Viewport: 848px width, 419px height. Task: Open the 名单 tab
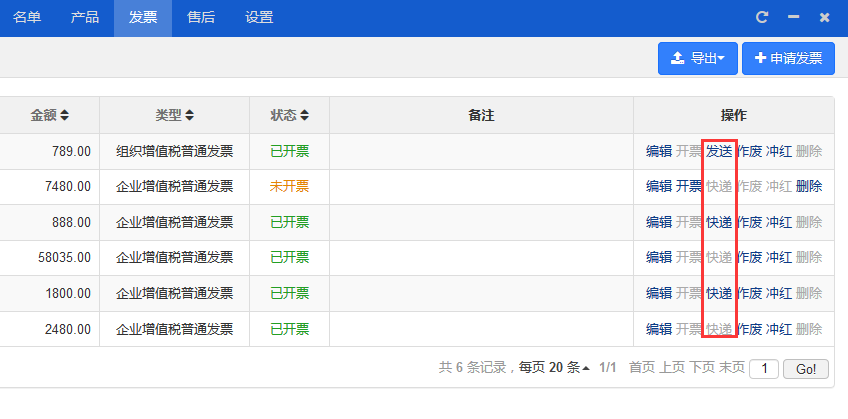[x=27, y=17]
